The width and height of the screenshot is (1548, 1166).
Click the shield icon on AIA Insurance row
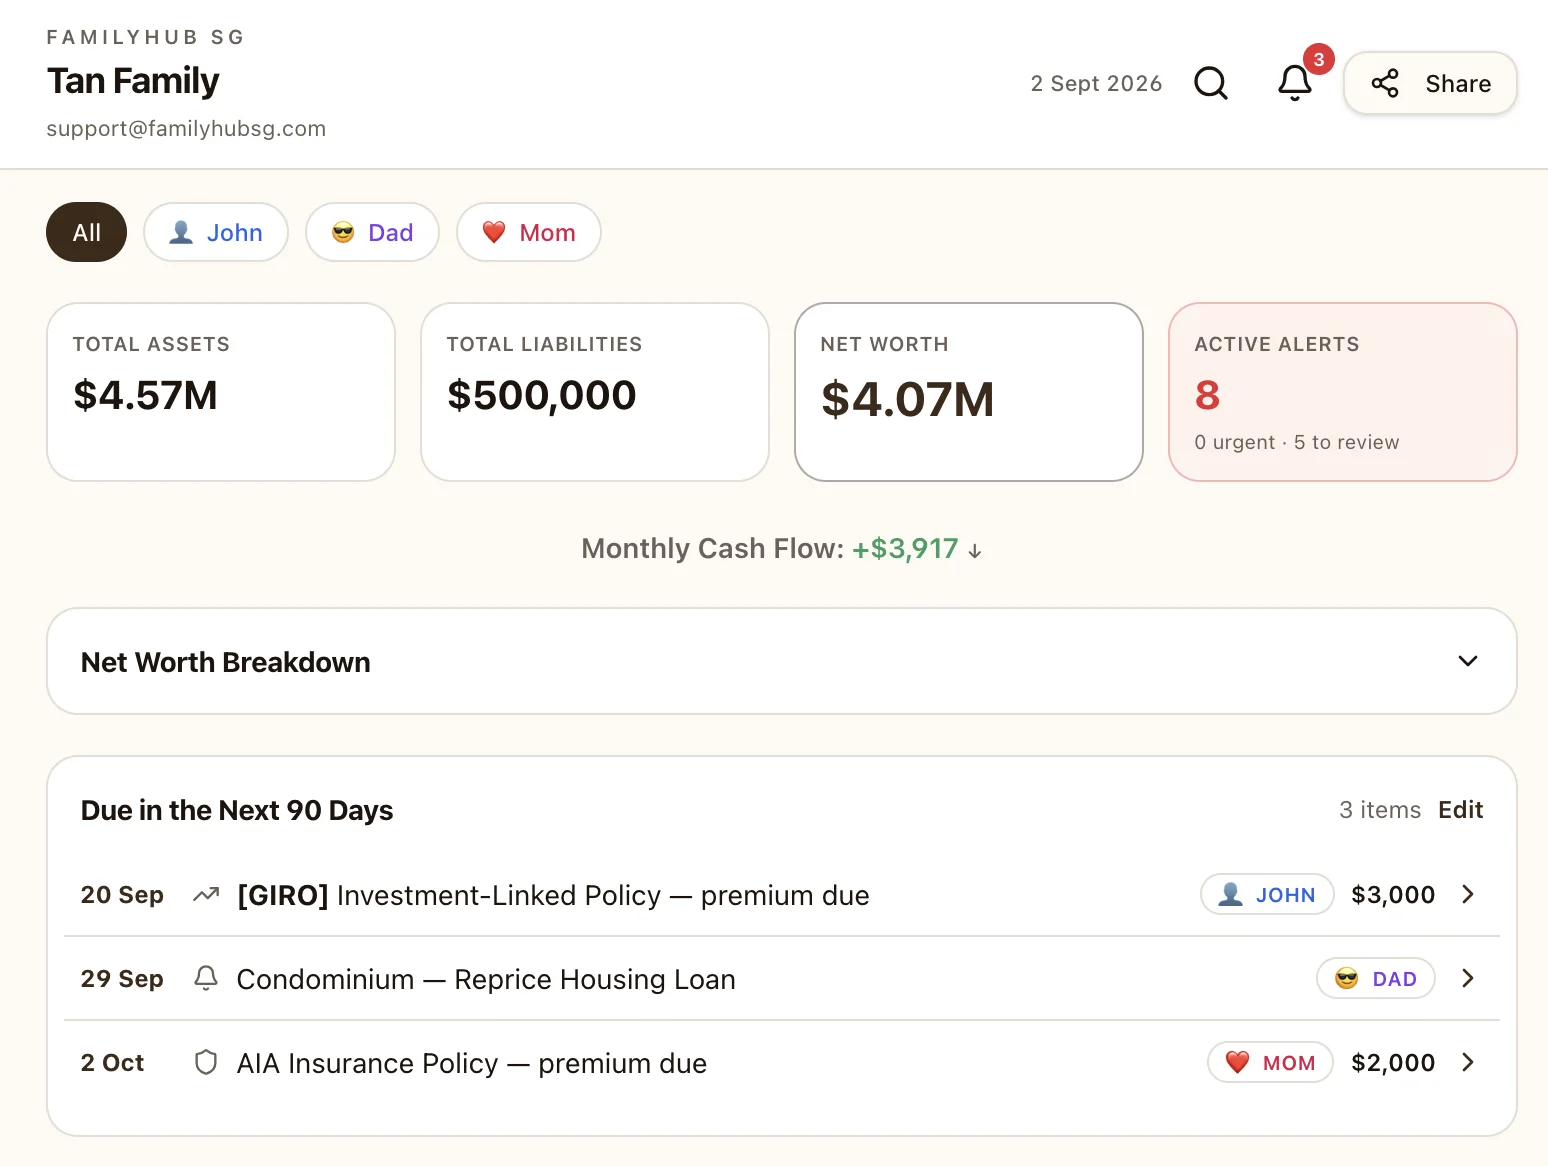(x=206, y=1062)
